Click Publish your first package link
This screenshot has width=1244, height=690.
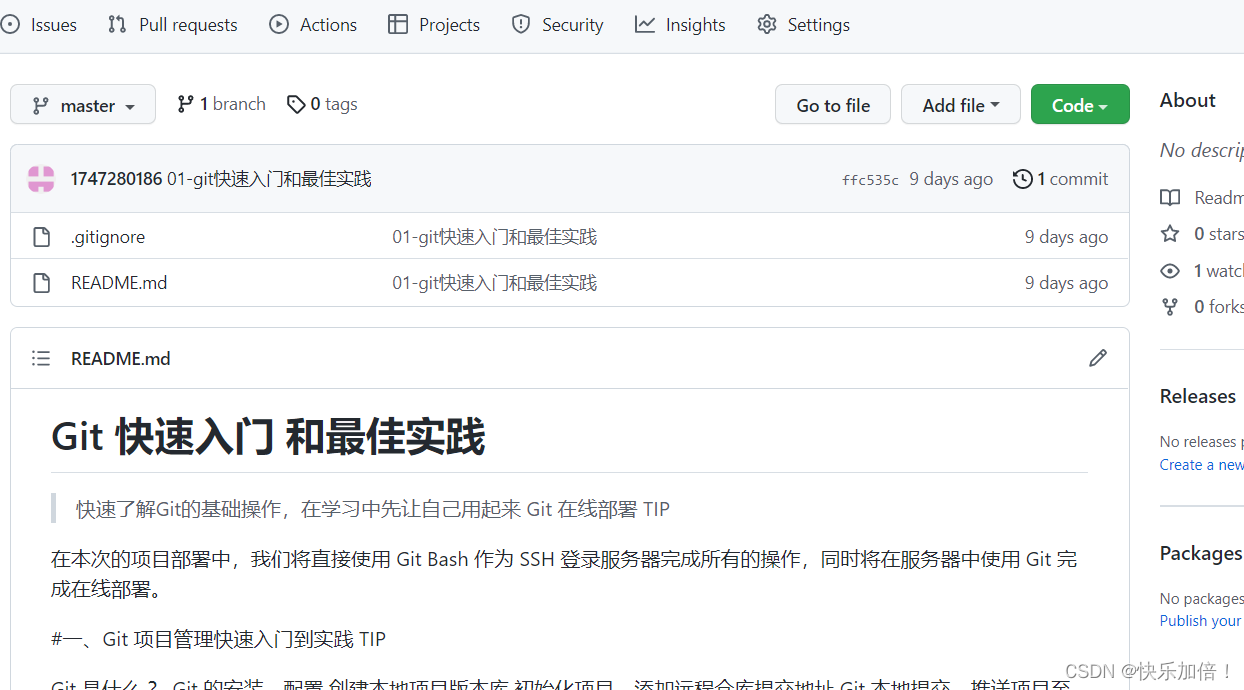[1202, 621]
